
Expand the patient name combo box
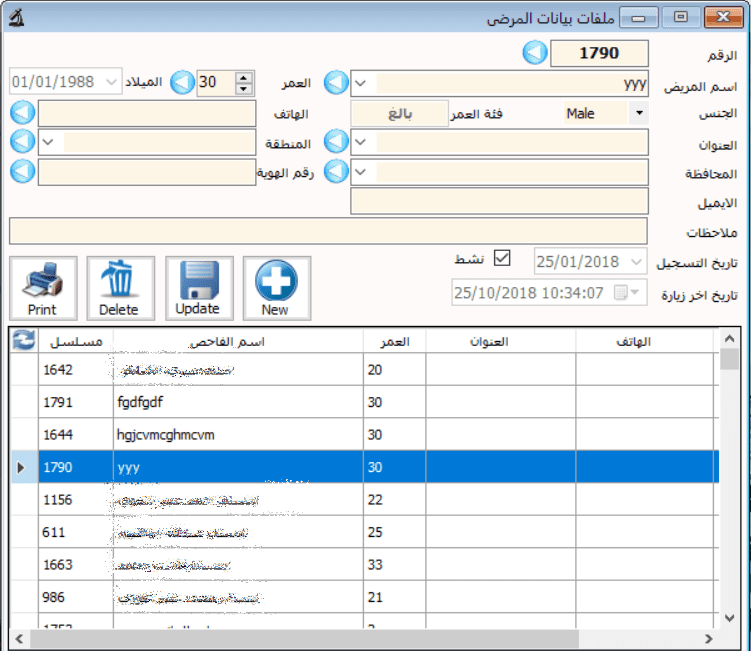point(360,83)
